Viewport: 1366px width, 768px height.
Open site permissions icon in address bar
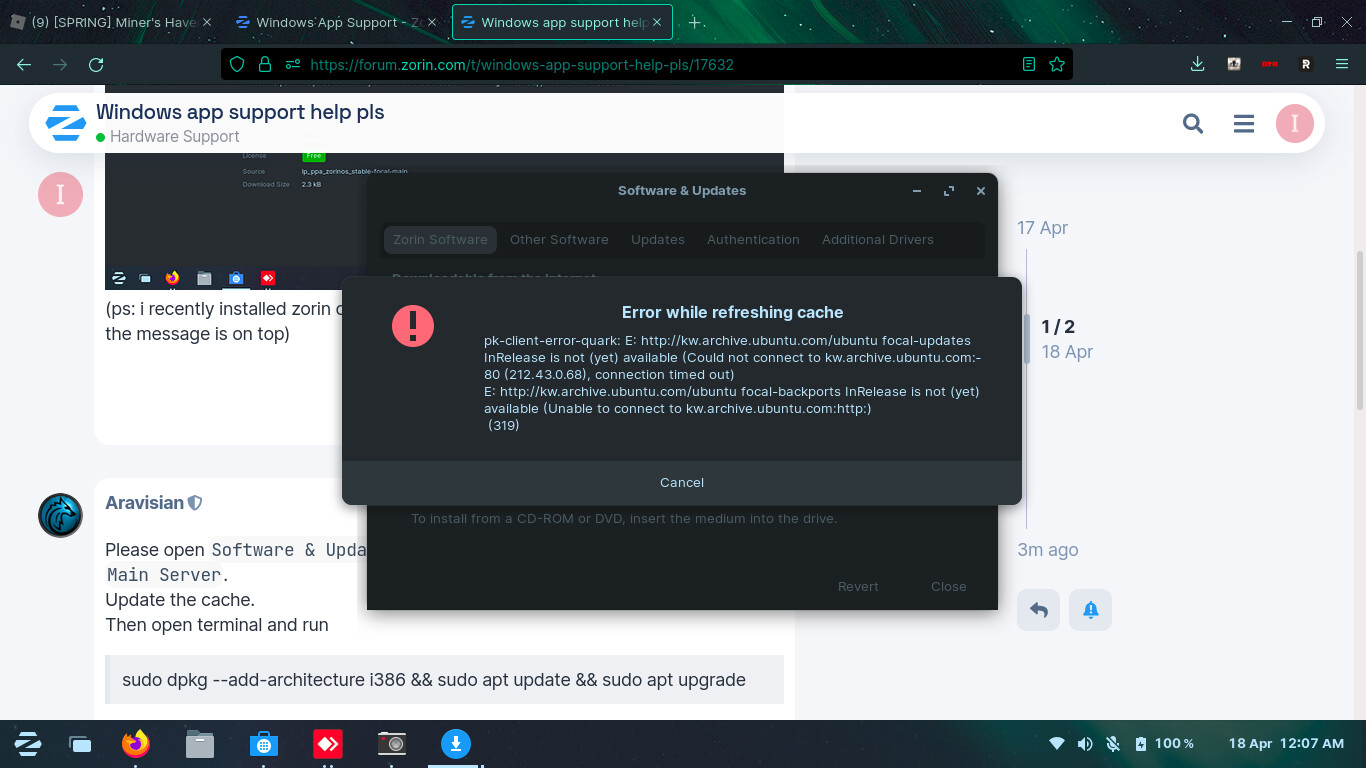(292, 64)
